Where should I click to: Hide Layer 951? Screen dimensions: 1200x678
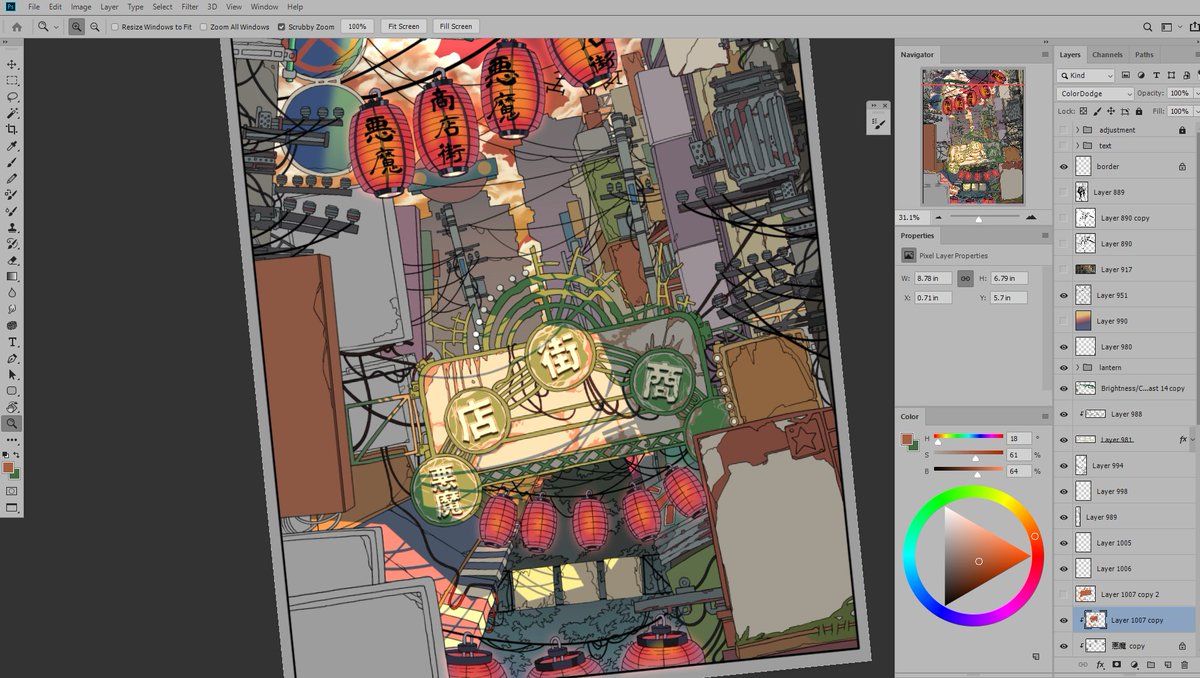pyautogui.click(x=1064, y=296)
